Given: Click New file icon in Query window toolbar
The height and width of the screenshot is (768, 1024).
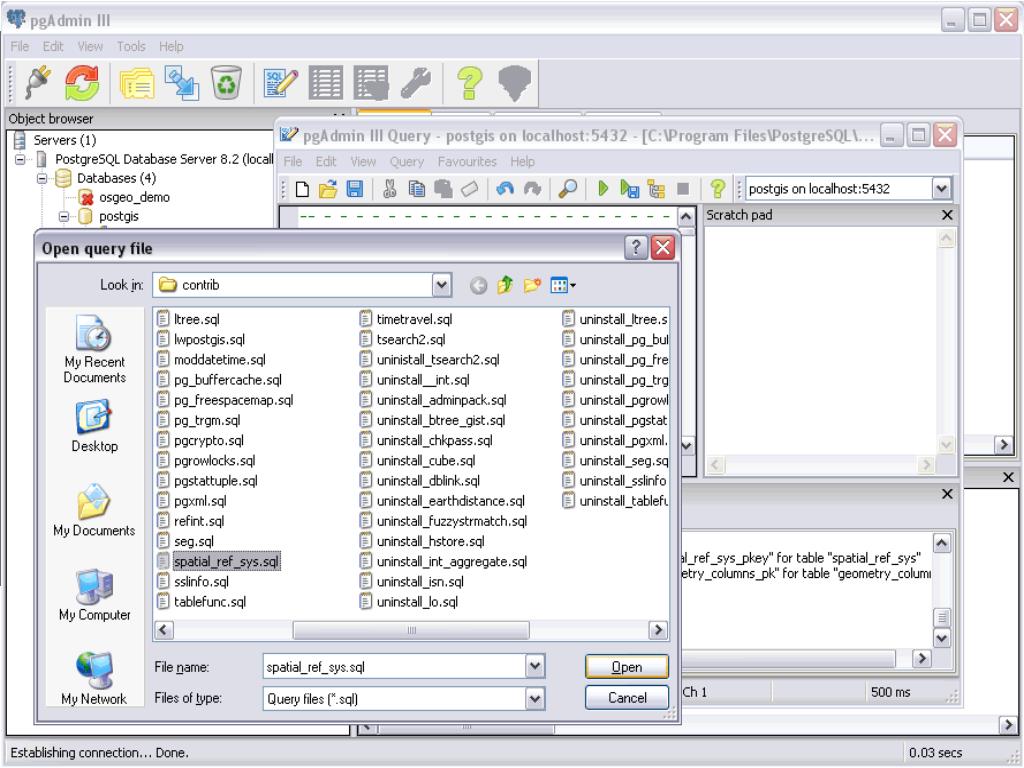Looking at the screenshot, I should coord(302,189).
